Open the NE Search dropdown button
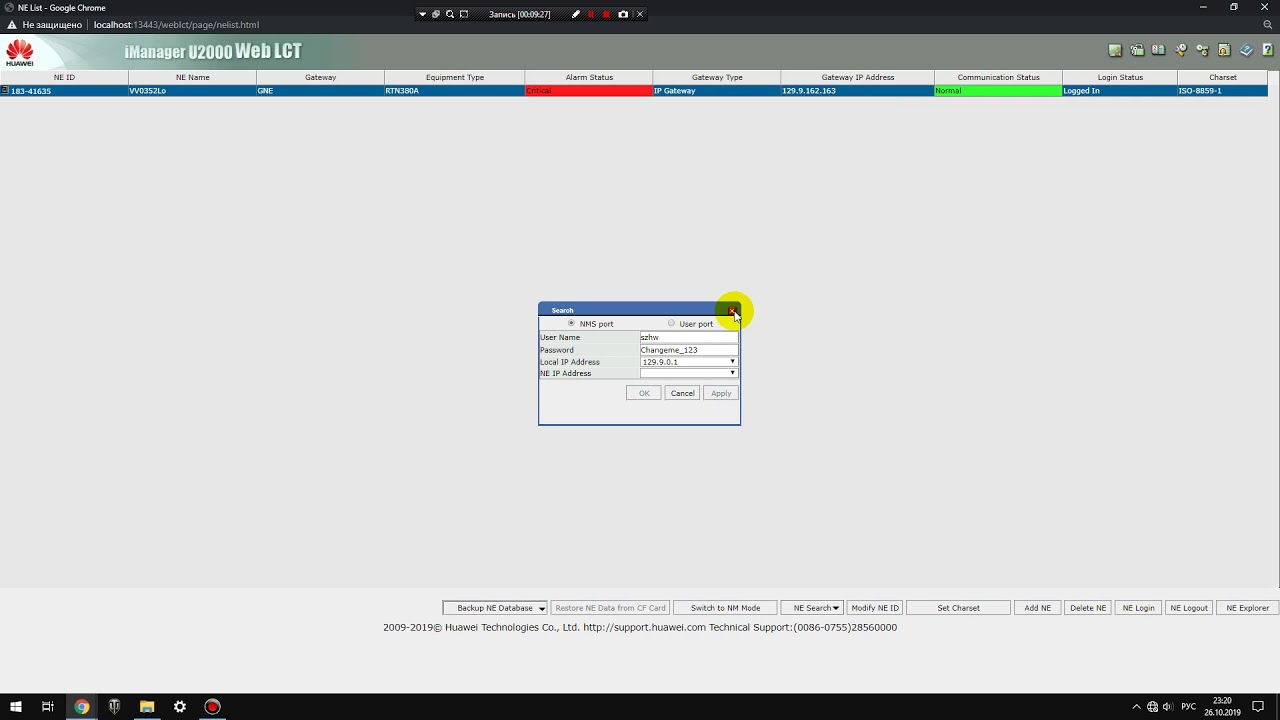The width and height of the screenshot is (1280, 720). [x=812, y=608]
